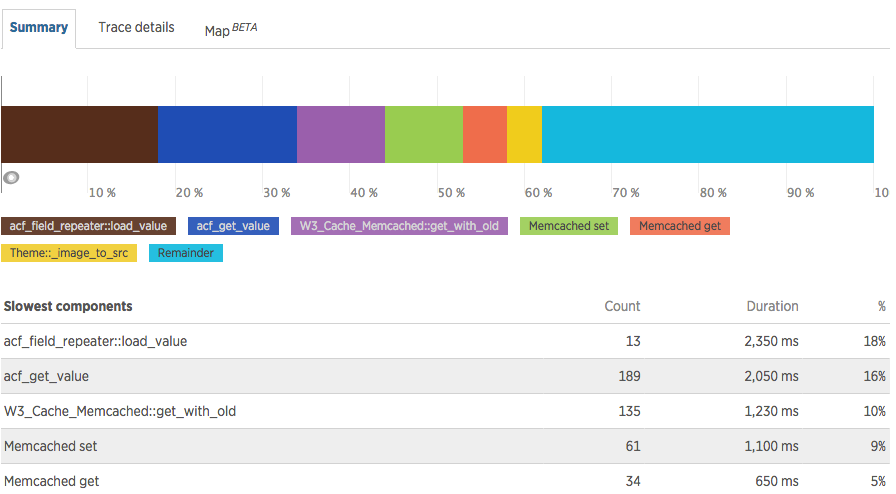Click the yellow segment of the stacked bar
This screenshot has width=896, height=494.
(524, 134)
